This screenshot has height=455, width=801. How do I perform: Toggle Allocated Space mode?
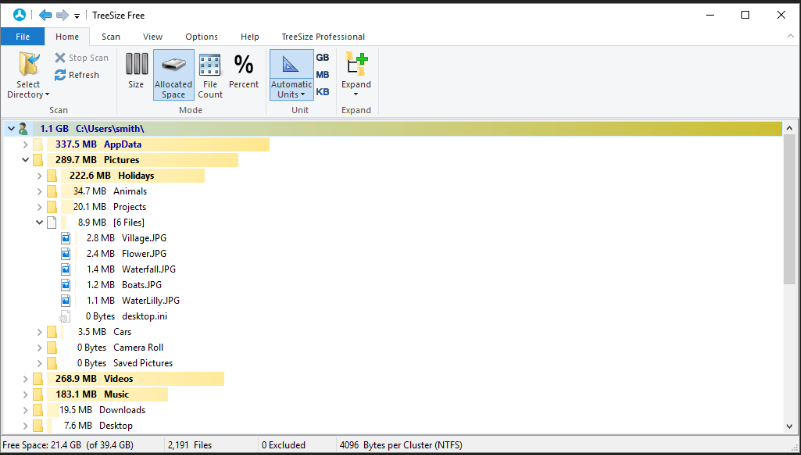point(174,75)
